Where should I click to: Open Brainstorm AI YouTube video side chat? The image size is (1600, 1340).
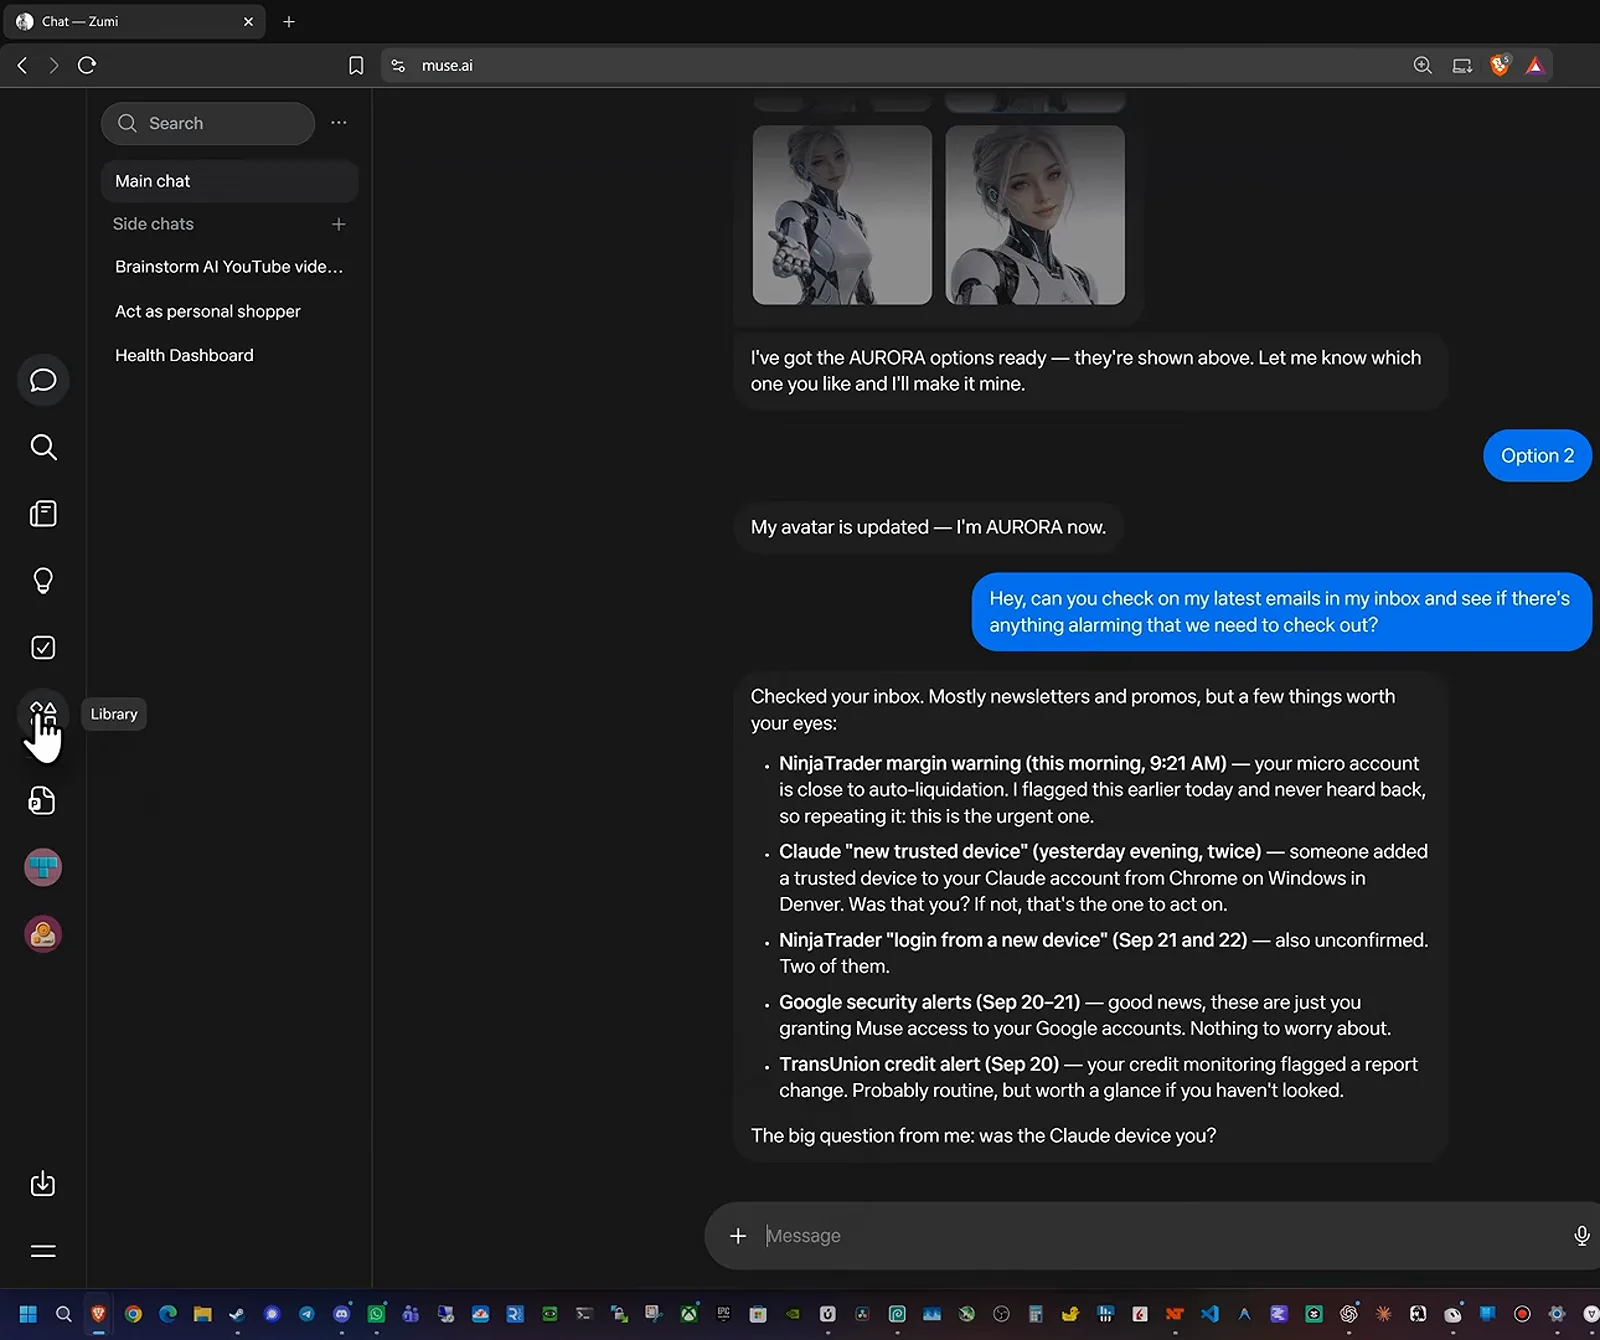pos(229,267)
